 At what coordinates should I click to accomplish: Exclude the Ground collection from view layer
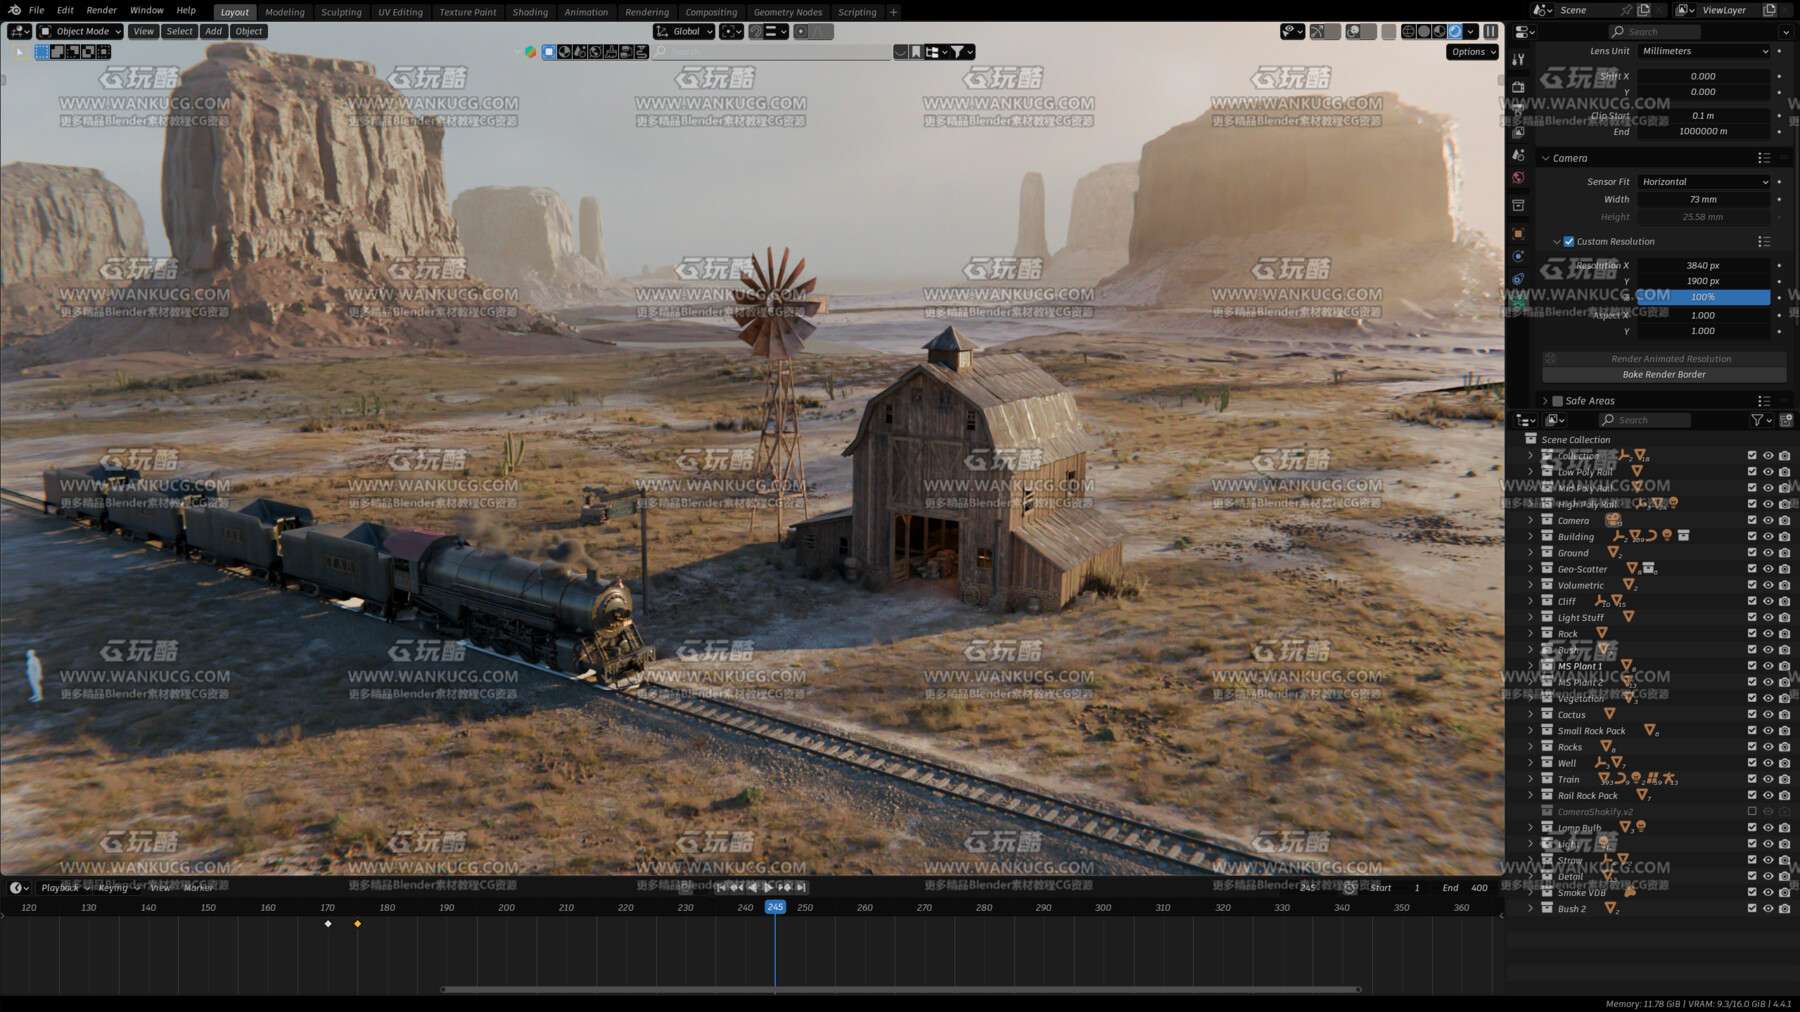1752,553
